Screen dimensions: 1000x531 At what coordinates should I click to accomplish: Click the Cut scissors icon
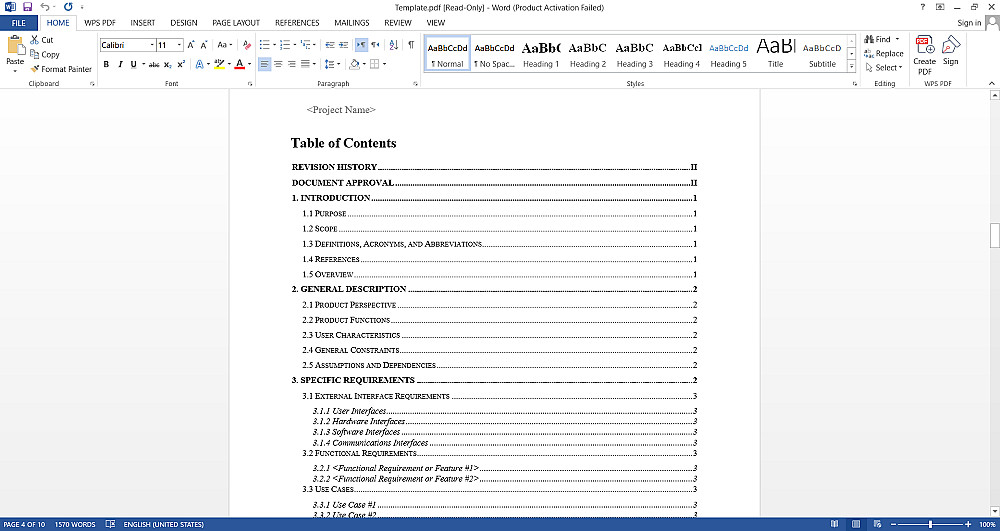(35, 40)
